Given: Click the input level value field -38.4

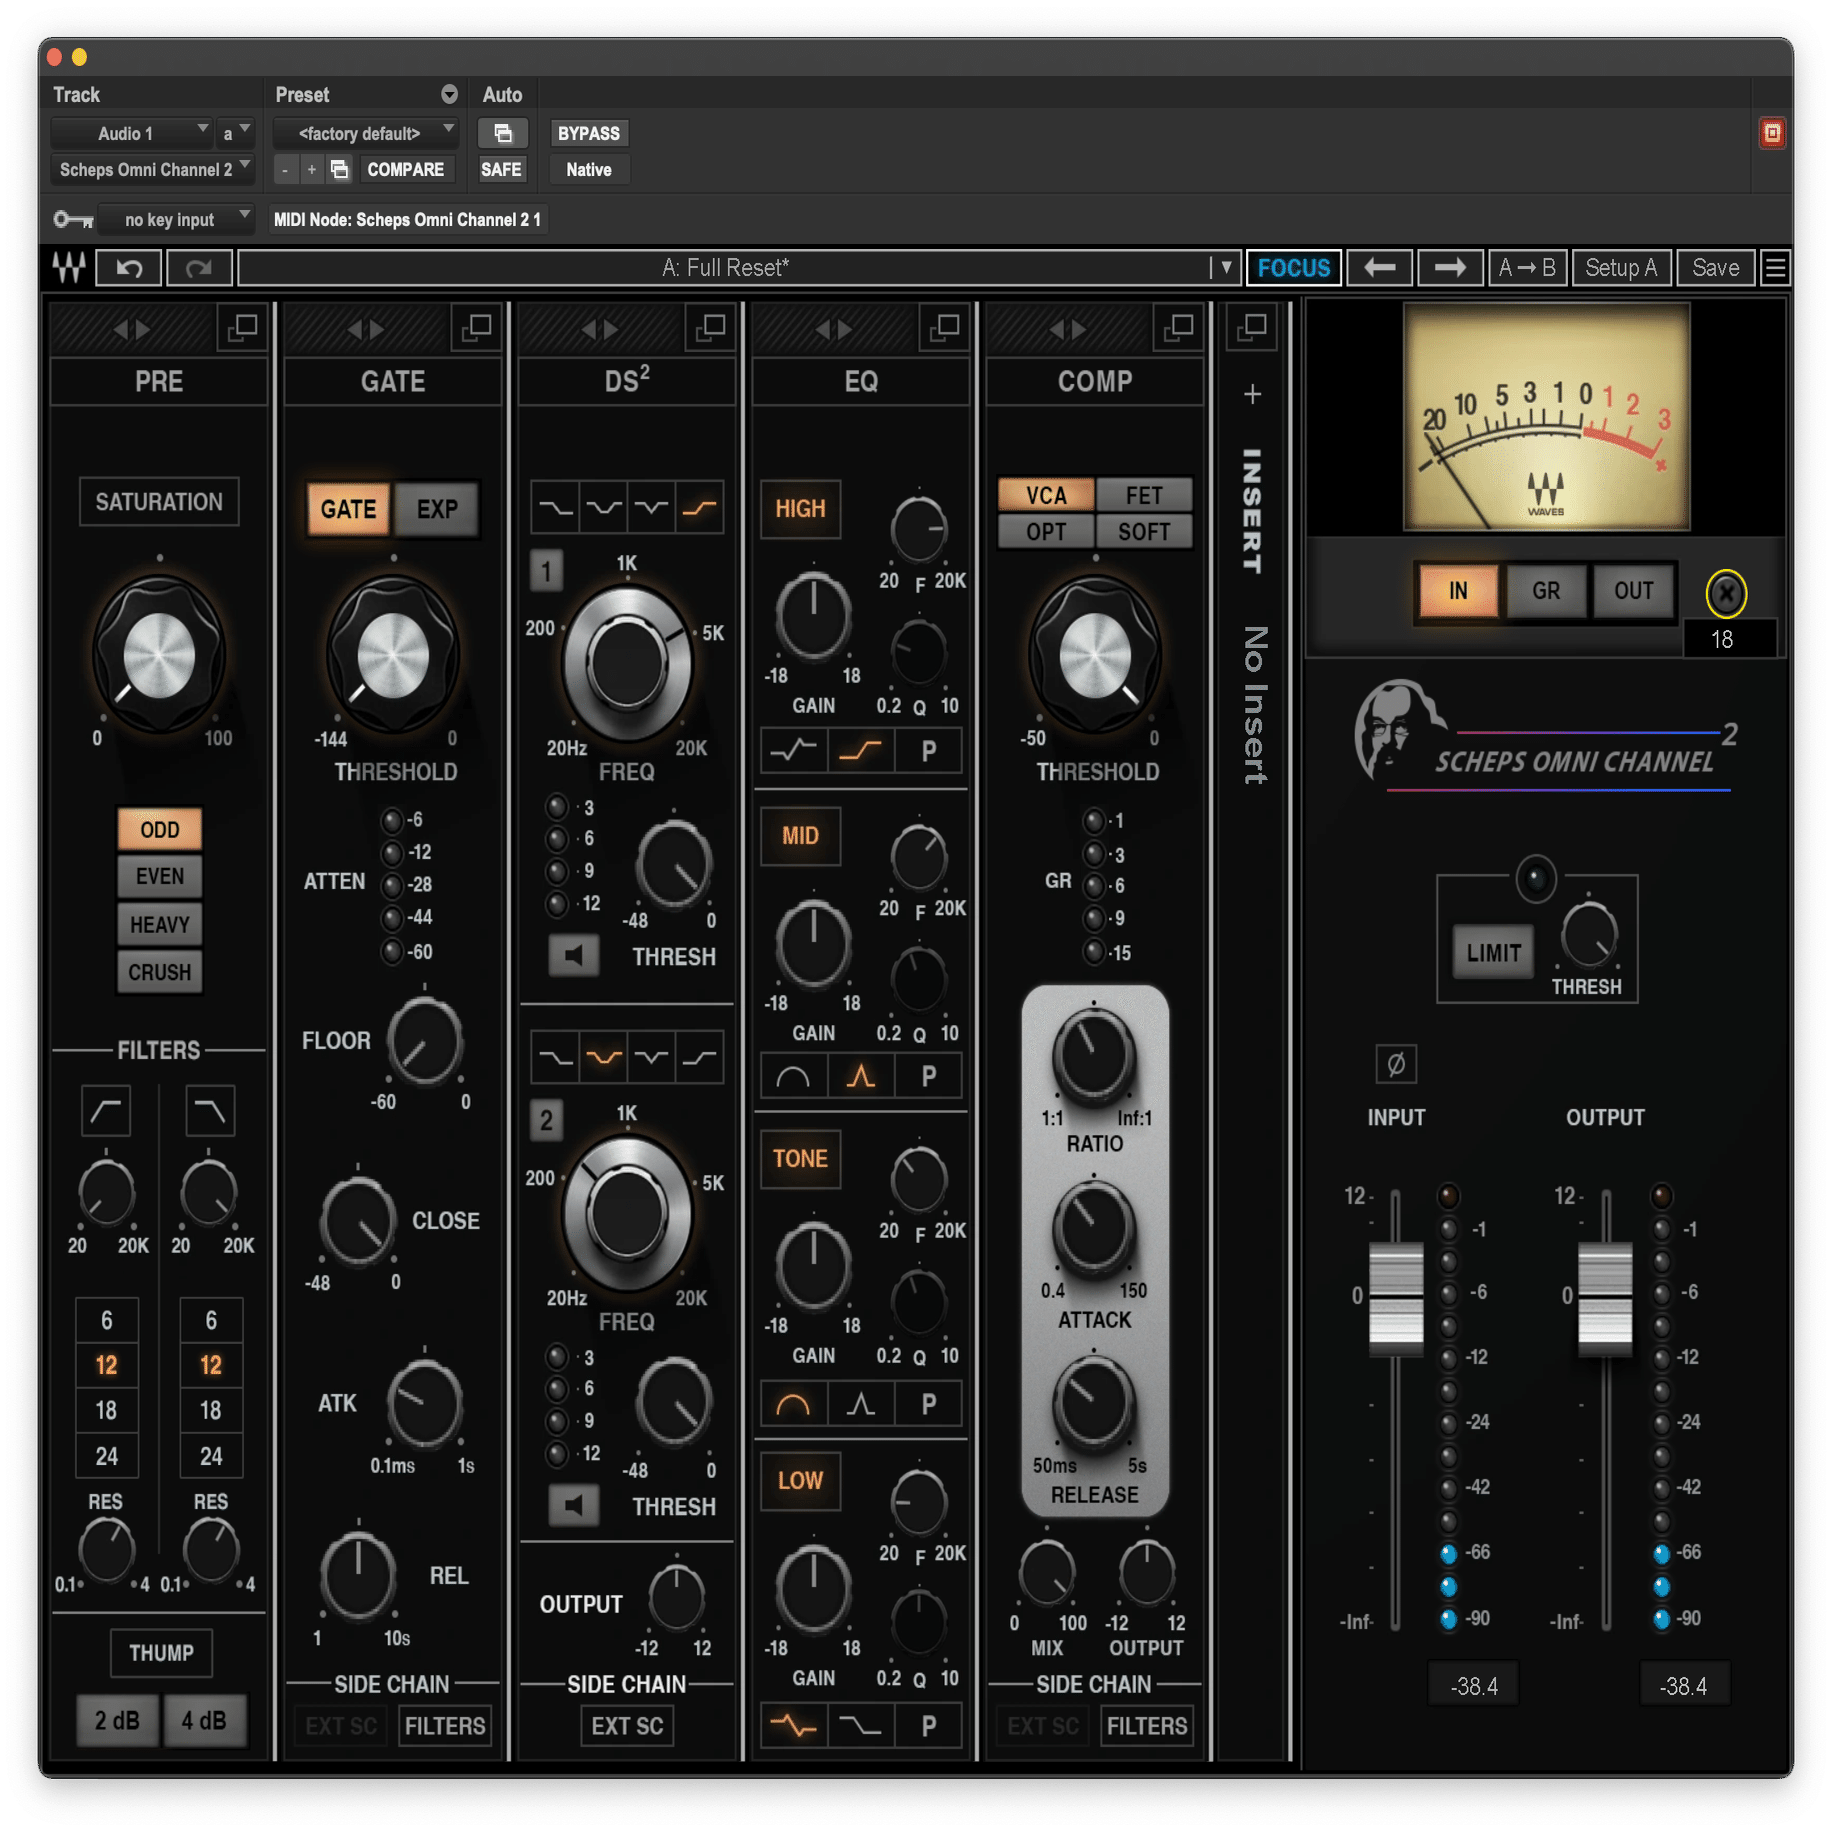Looking at the screenshot, I should click(1474, 1686).
